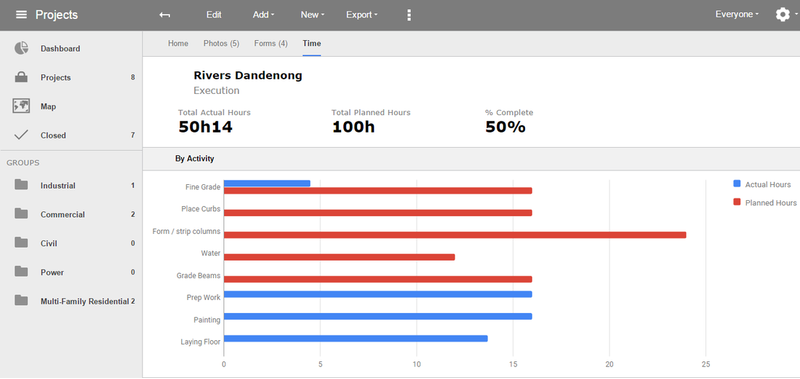Switch to the Home tab
This screenshot has height=379, width=800.
click(x=178, y=43)
